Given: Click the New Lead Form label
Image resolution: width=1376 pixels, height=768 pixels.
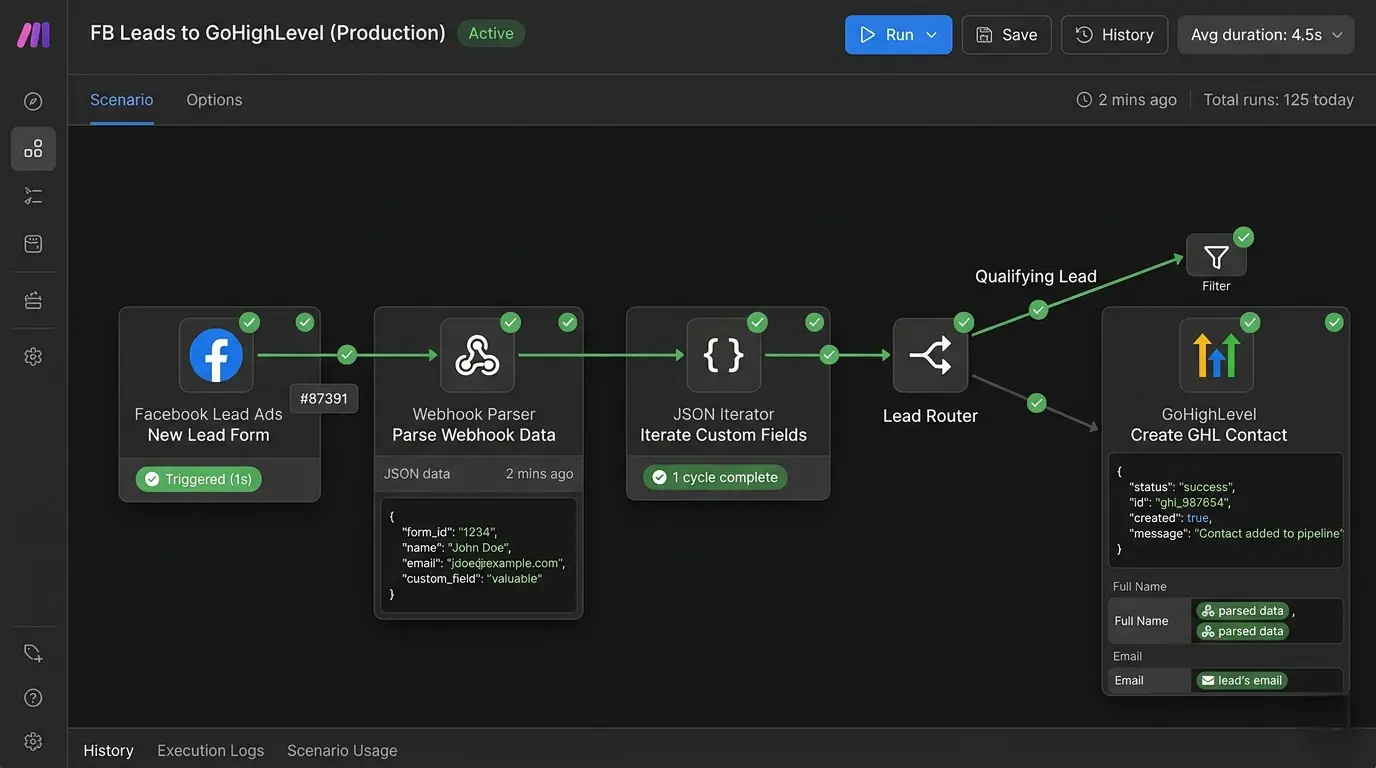Looking at the screenshot, I should click(x=208, y=435).
